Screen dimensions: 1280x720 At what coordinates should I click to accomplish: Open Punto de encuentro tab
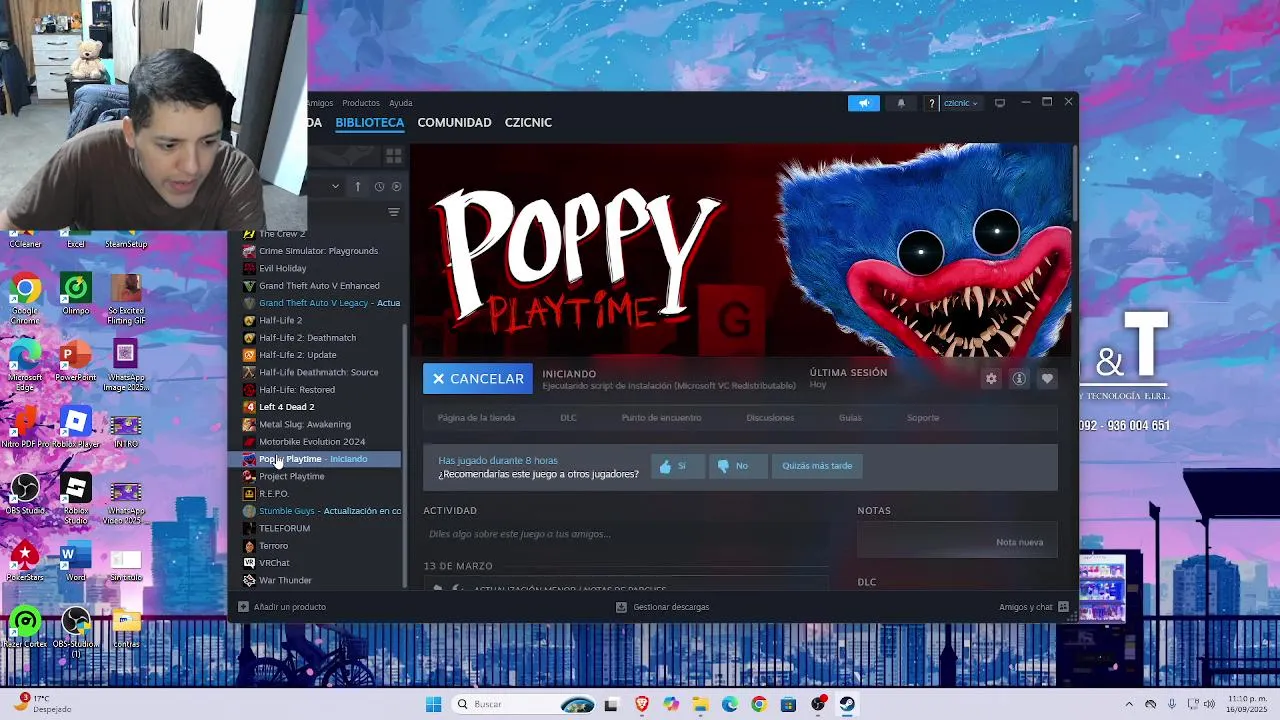click(x=661, y=418)
